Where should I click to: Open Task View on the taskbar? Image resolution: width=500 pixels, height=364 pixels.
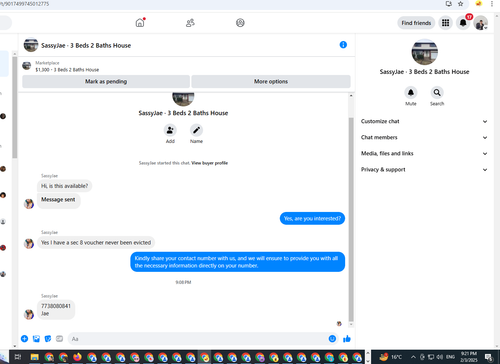18,357
